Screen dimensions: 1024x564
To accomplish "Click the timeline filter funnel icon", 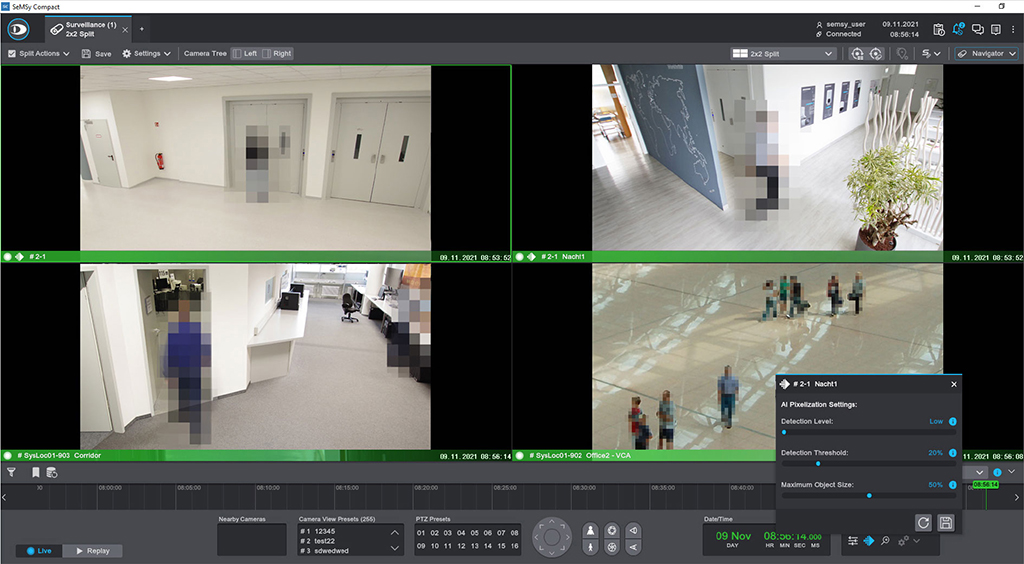I will coord(11,472).
